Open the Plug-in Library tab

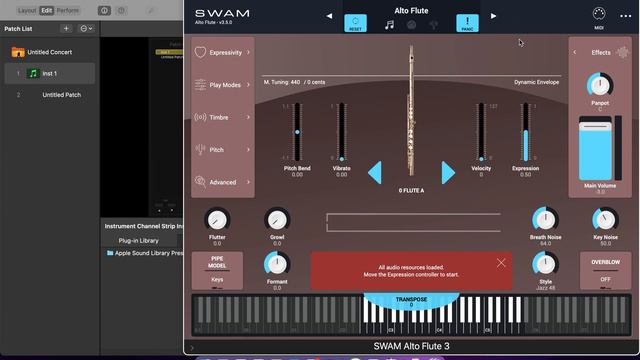pyautogui.click(x=138, y=240)
